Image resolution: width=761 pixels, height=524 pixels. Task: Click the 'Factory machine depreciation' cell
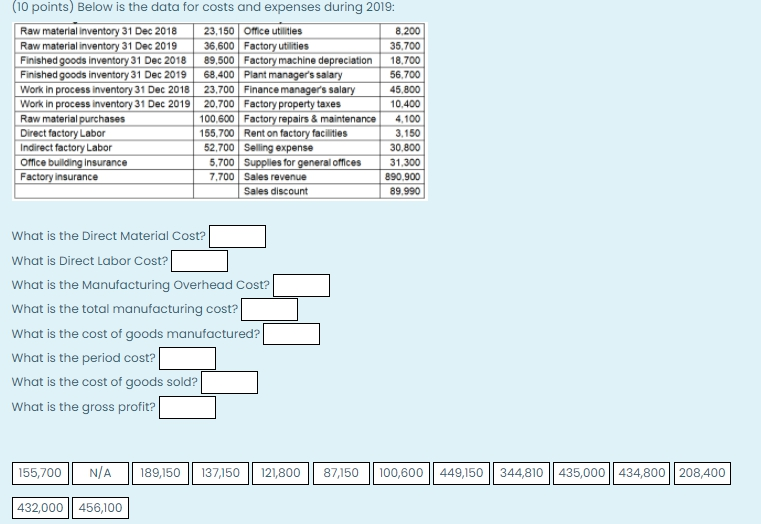309,60
